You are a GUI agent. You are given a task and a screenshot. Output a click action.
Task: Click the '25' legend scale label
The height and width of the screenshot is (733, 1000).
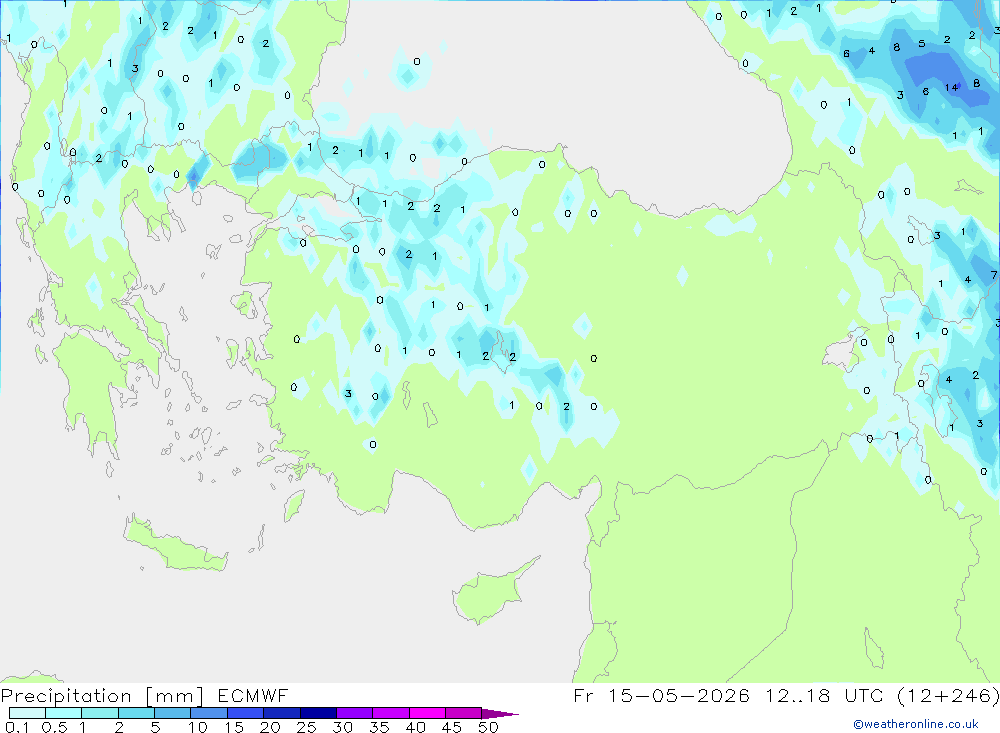[x=307, y=727]
